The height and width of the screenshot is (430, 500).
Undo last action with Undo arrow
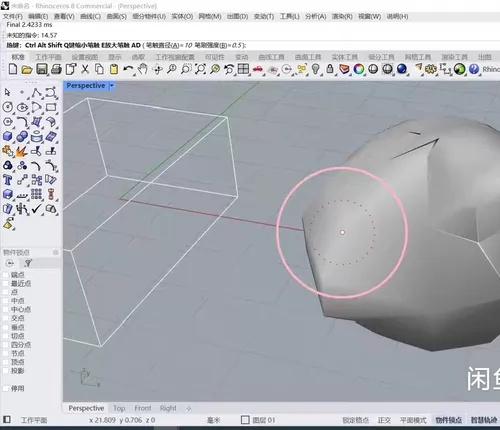(128, 69)
